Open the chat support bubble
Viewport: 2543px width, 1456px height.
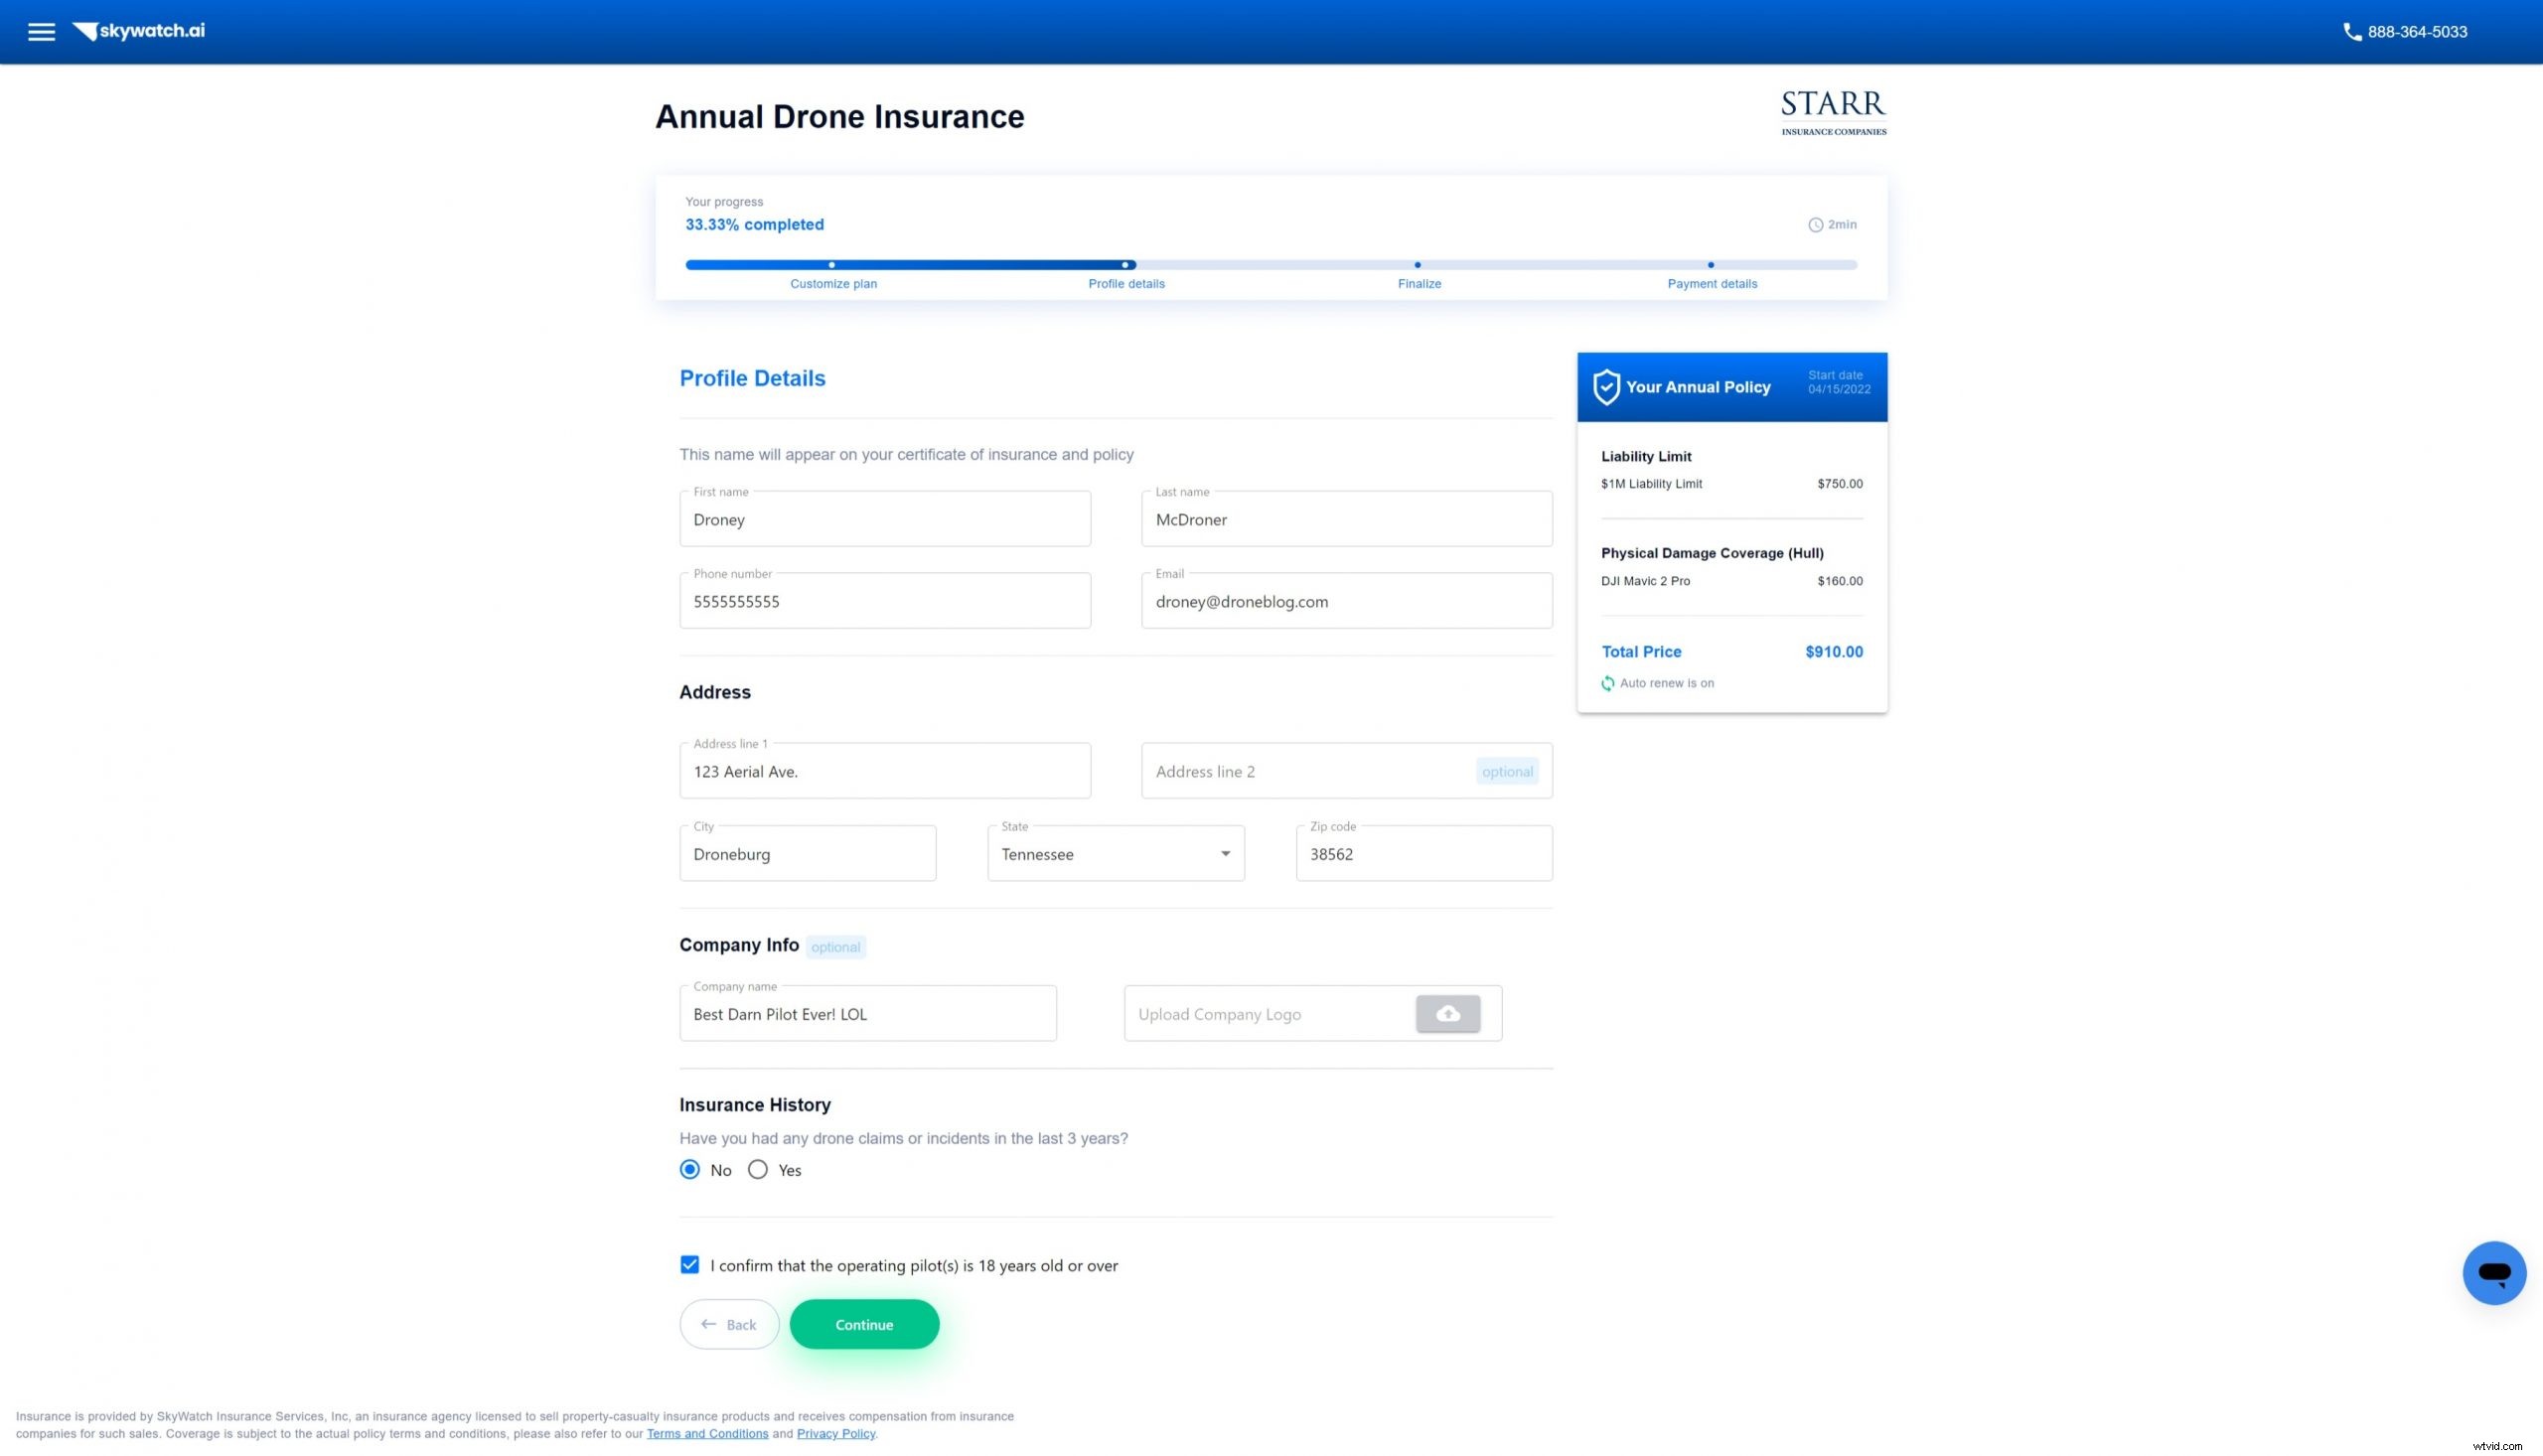(x=2494, y=1272)
